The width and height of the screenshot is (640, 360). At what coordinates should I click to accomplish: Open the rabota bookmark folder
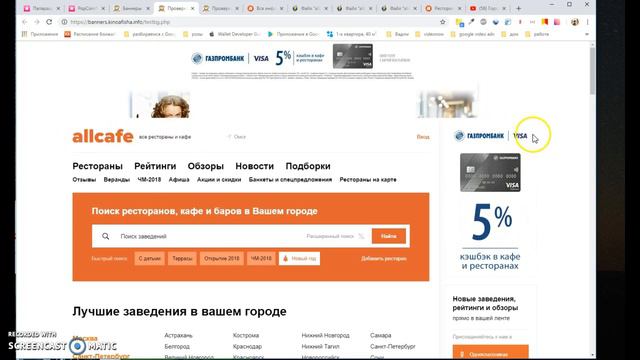tap(537, 34)
